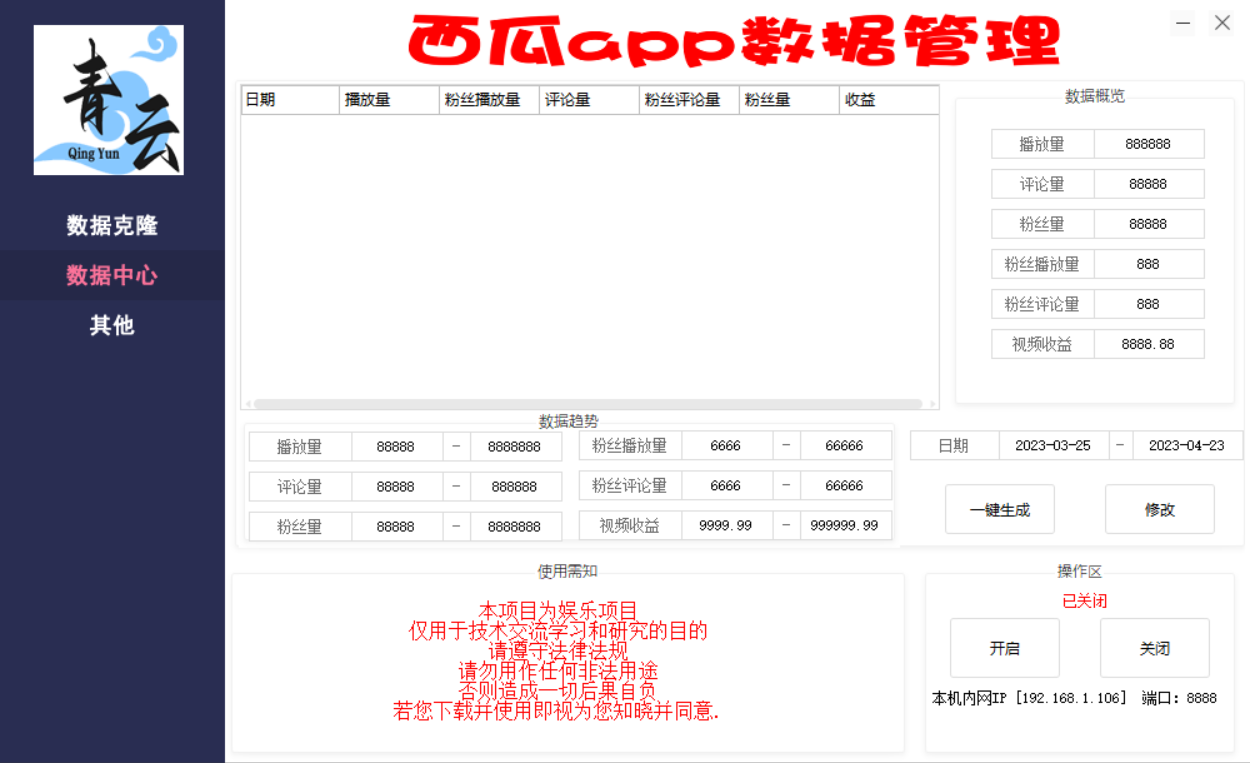
Task: Edit the start date 2023-03-25
Action: click(1053, 446)
